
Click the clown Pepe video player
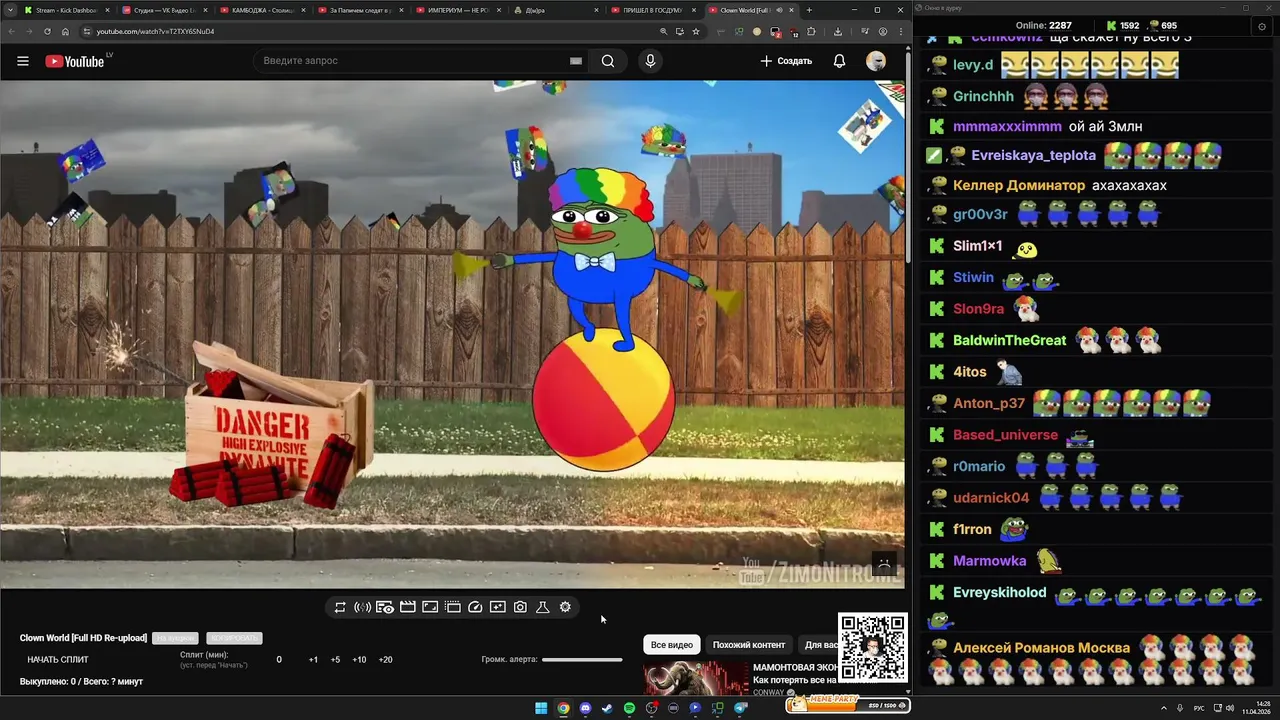452,334
